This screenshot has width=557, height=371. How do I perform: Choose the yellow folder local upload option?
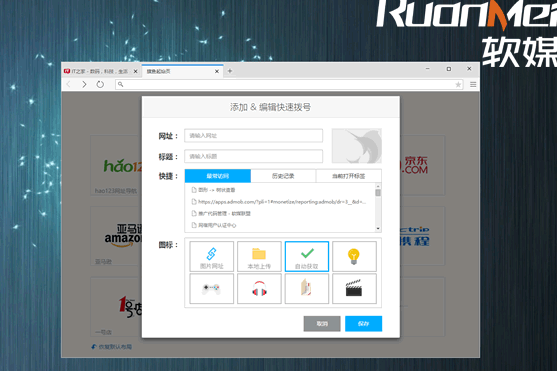point(259,256)
